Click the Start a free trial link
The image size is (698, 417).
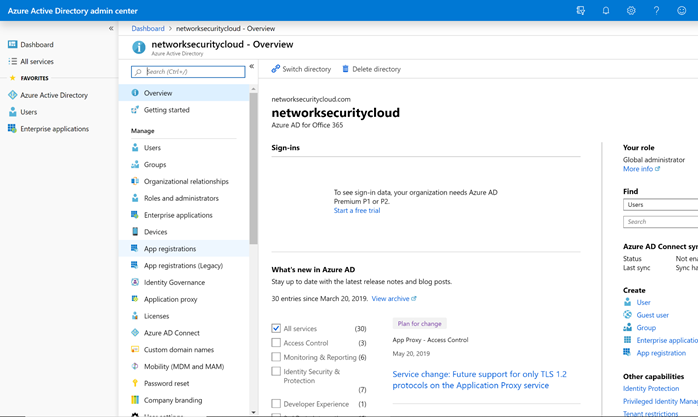357,211
